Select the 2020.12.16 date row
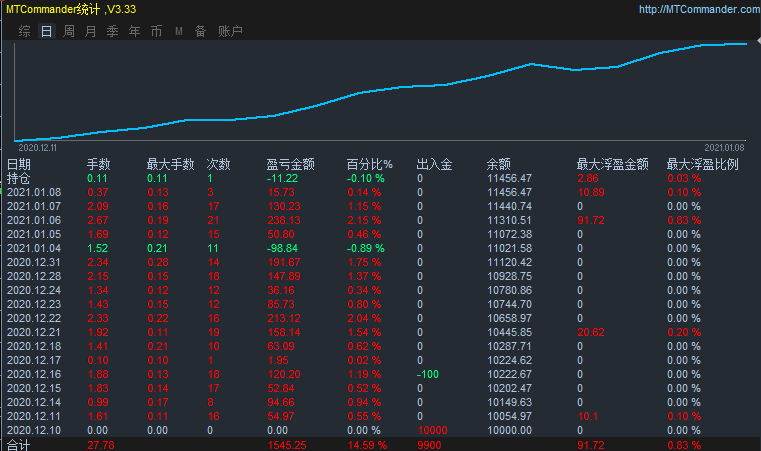The width and height of the screenshot is (761, 451). click(34, 375)
